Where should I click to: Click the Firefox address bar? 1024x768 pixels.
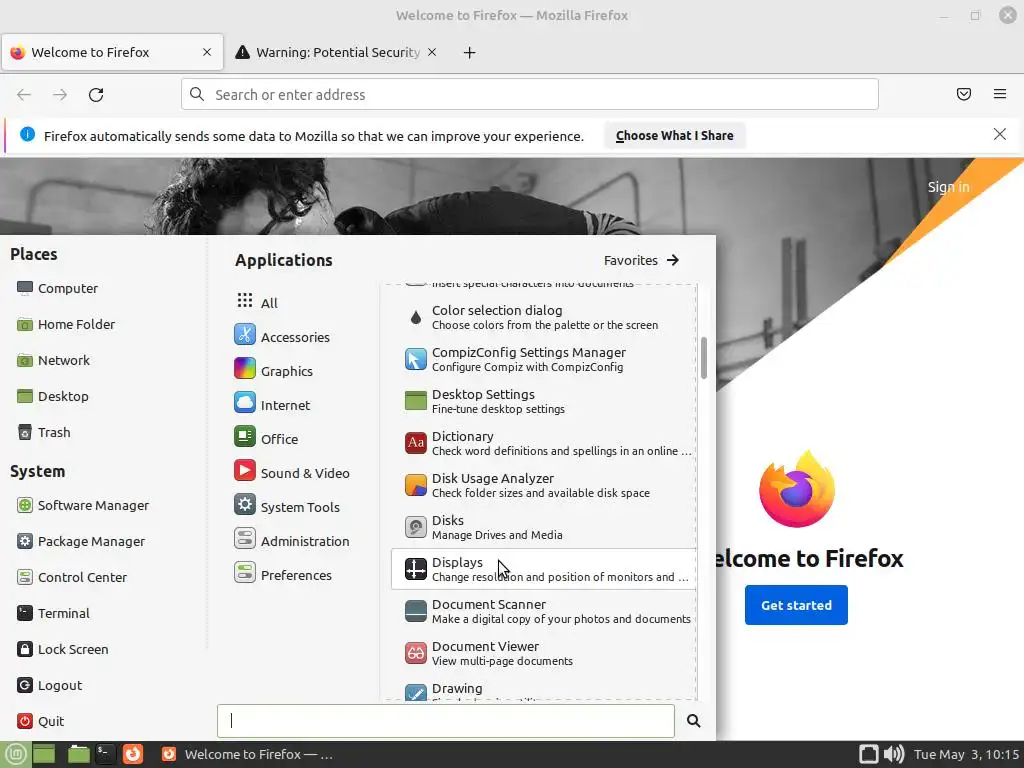pos(530,95)
